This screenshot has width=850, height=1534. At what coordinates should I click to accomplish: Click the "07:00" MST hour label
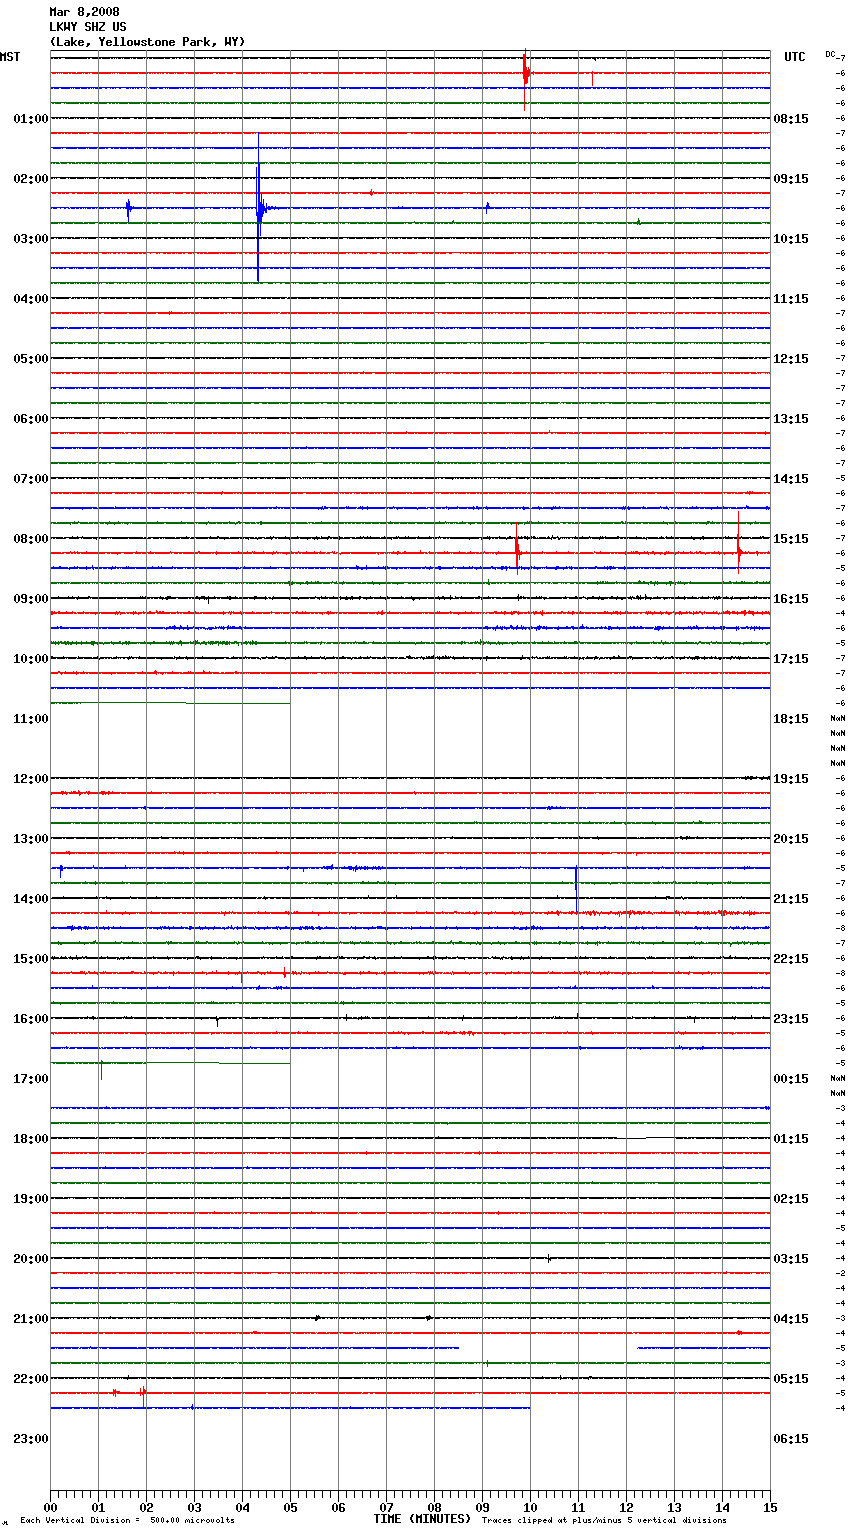point(31,479)
